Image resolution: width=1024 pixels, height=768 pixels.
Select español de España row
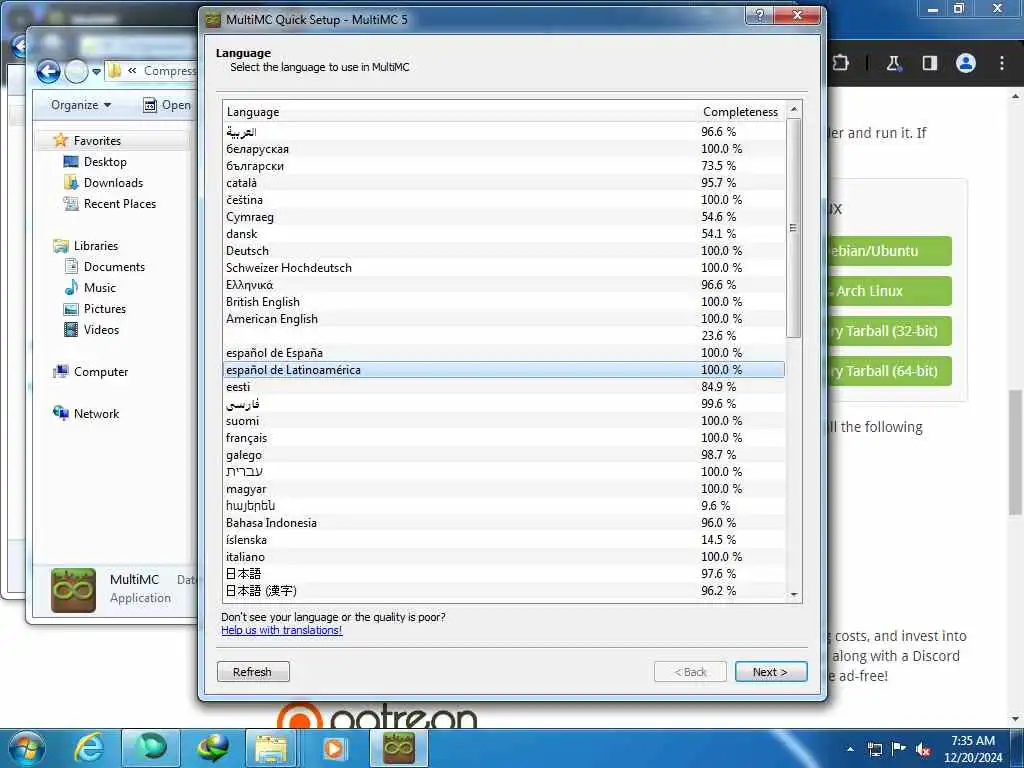(x=504, y=353)
